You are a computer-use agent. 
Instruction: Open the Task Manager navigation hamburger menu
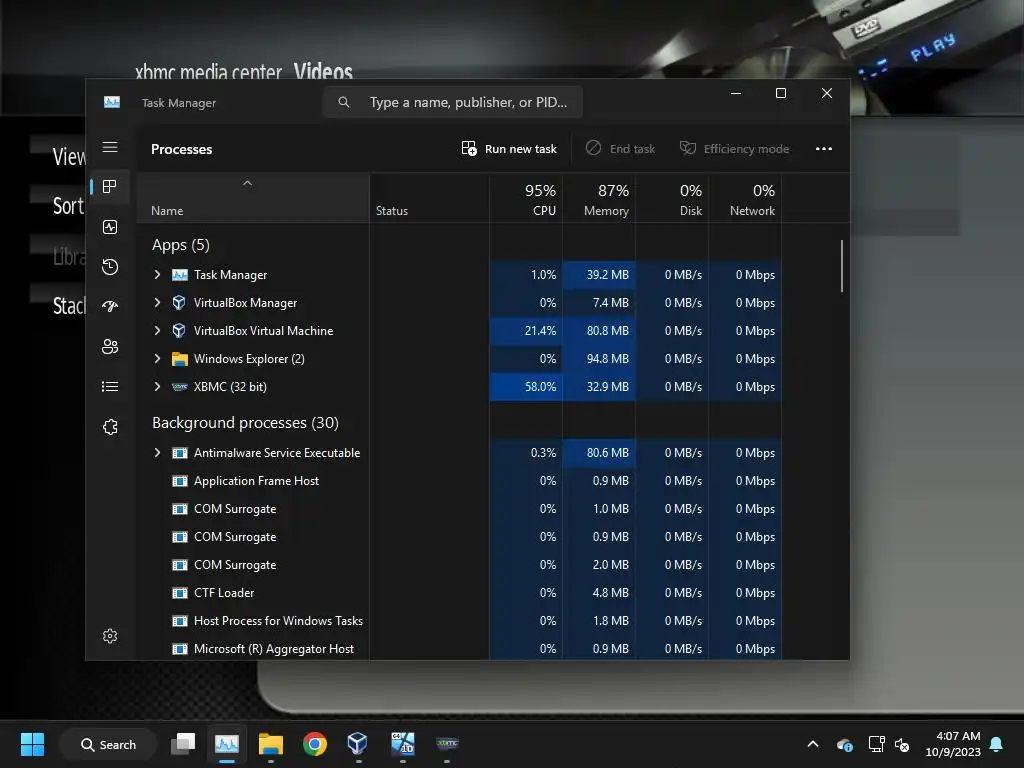click(110, 147)
